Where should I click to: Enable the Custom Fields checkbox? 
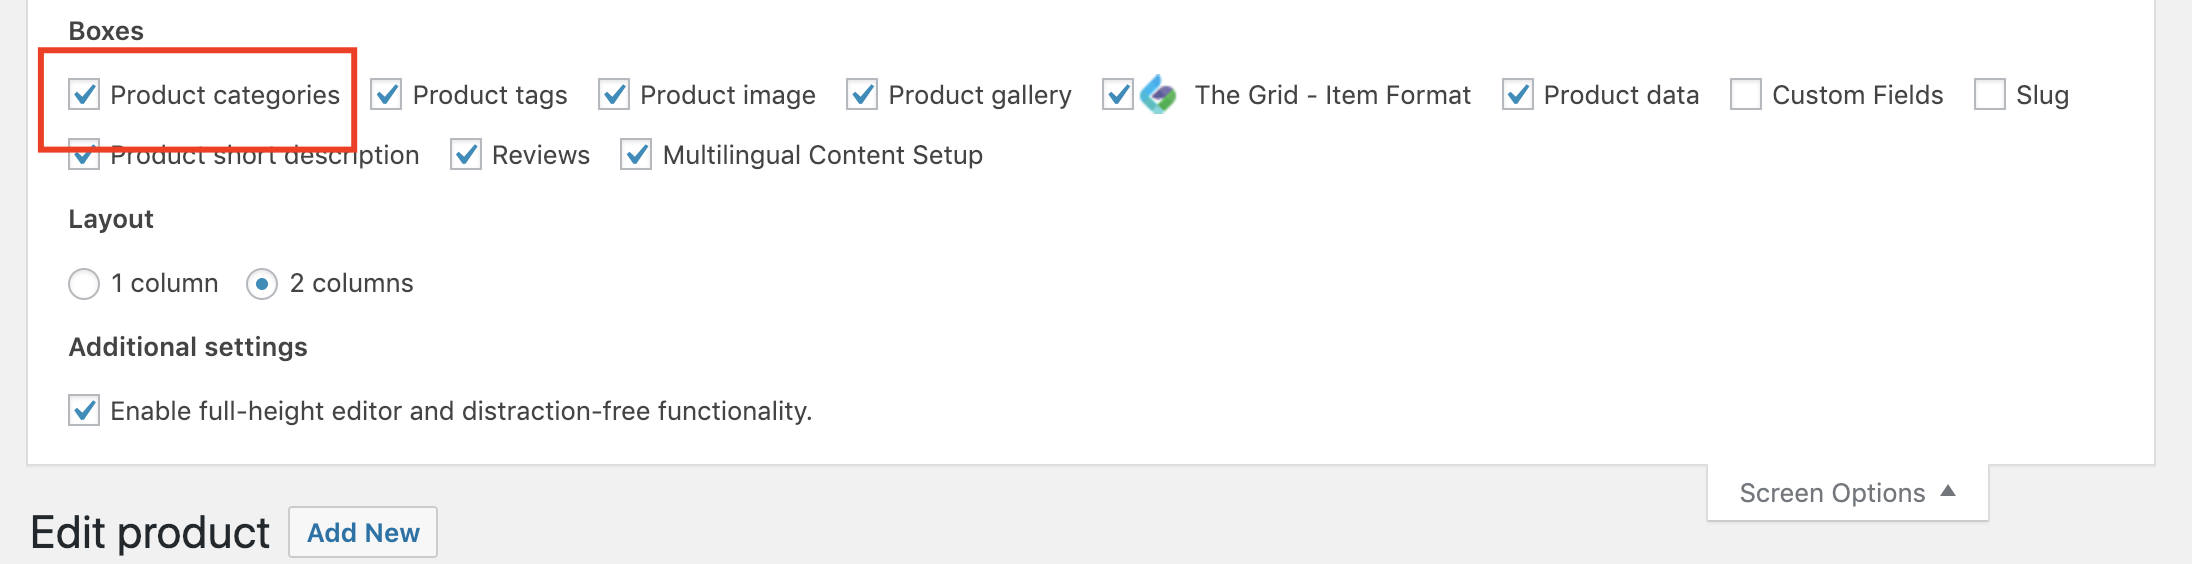[x=1746, y=95]
